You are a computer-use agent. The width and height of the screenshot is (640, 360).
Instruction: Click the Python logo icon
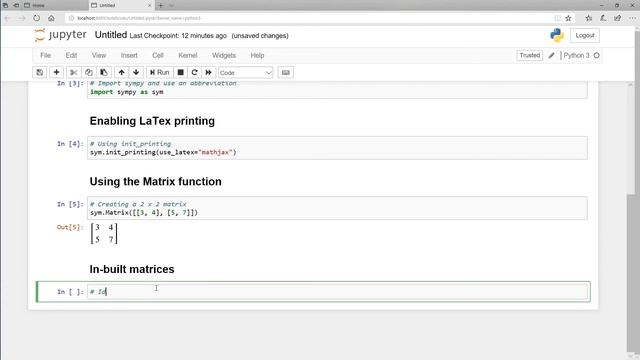(x=556, y=36)
